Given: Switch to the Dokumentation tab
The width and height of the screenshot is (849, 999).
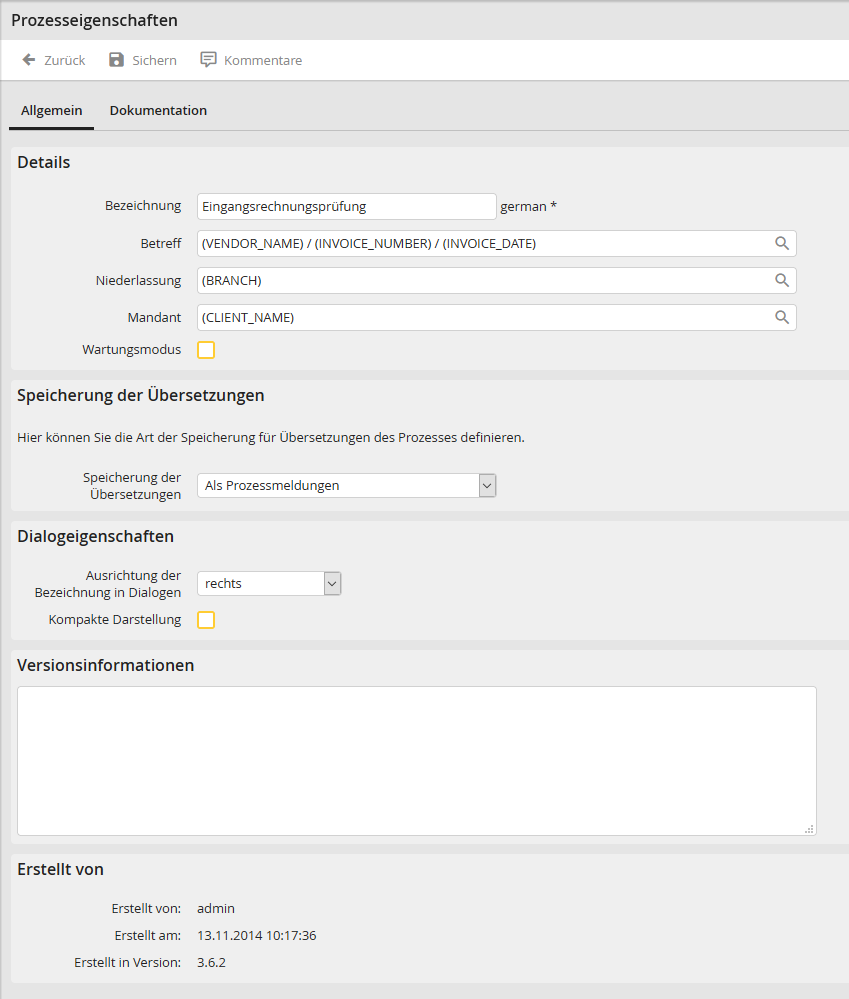Looking at the screenshot, I should click(x=158, y=111).
